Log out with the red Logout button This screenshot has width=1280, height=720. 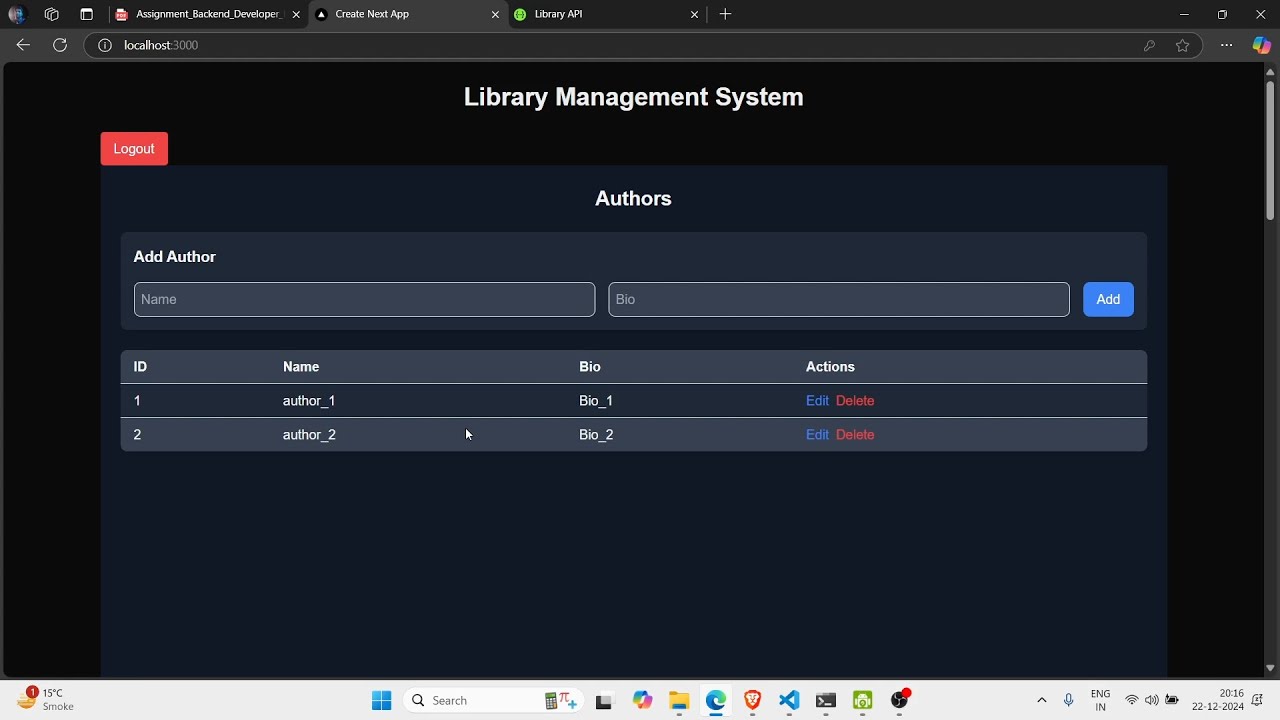134,149
